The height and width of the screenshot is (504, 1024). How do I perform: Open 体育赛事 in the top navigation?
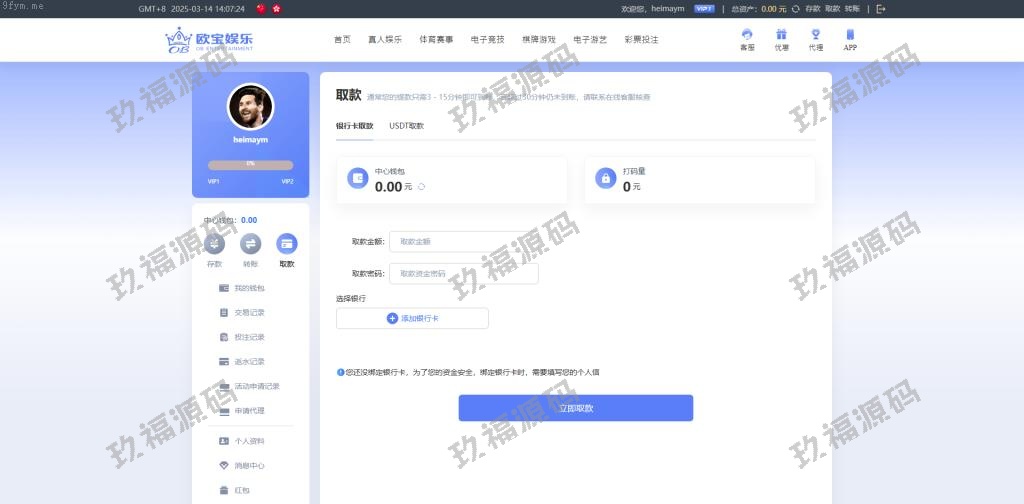(x=436, y=40)
